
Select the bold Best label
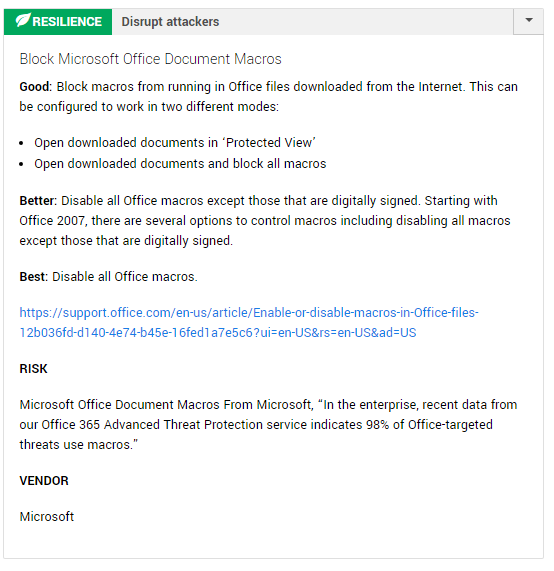(x=34, y=277)
